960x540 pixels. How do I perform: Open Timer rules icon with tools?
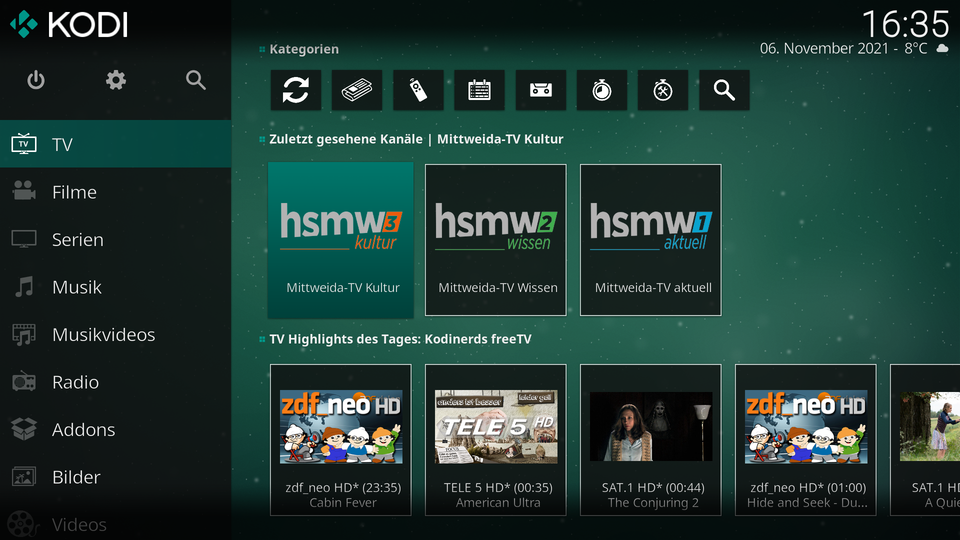(x=663, y=91)
